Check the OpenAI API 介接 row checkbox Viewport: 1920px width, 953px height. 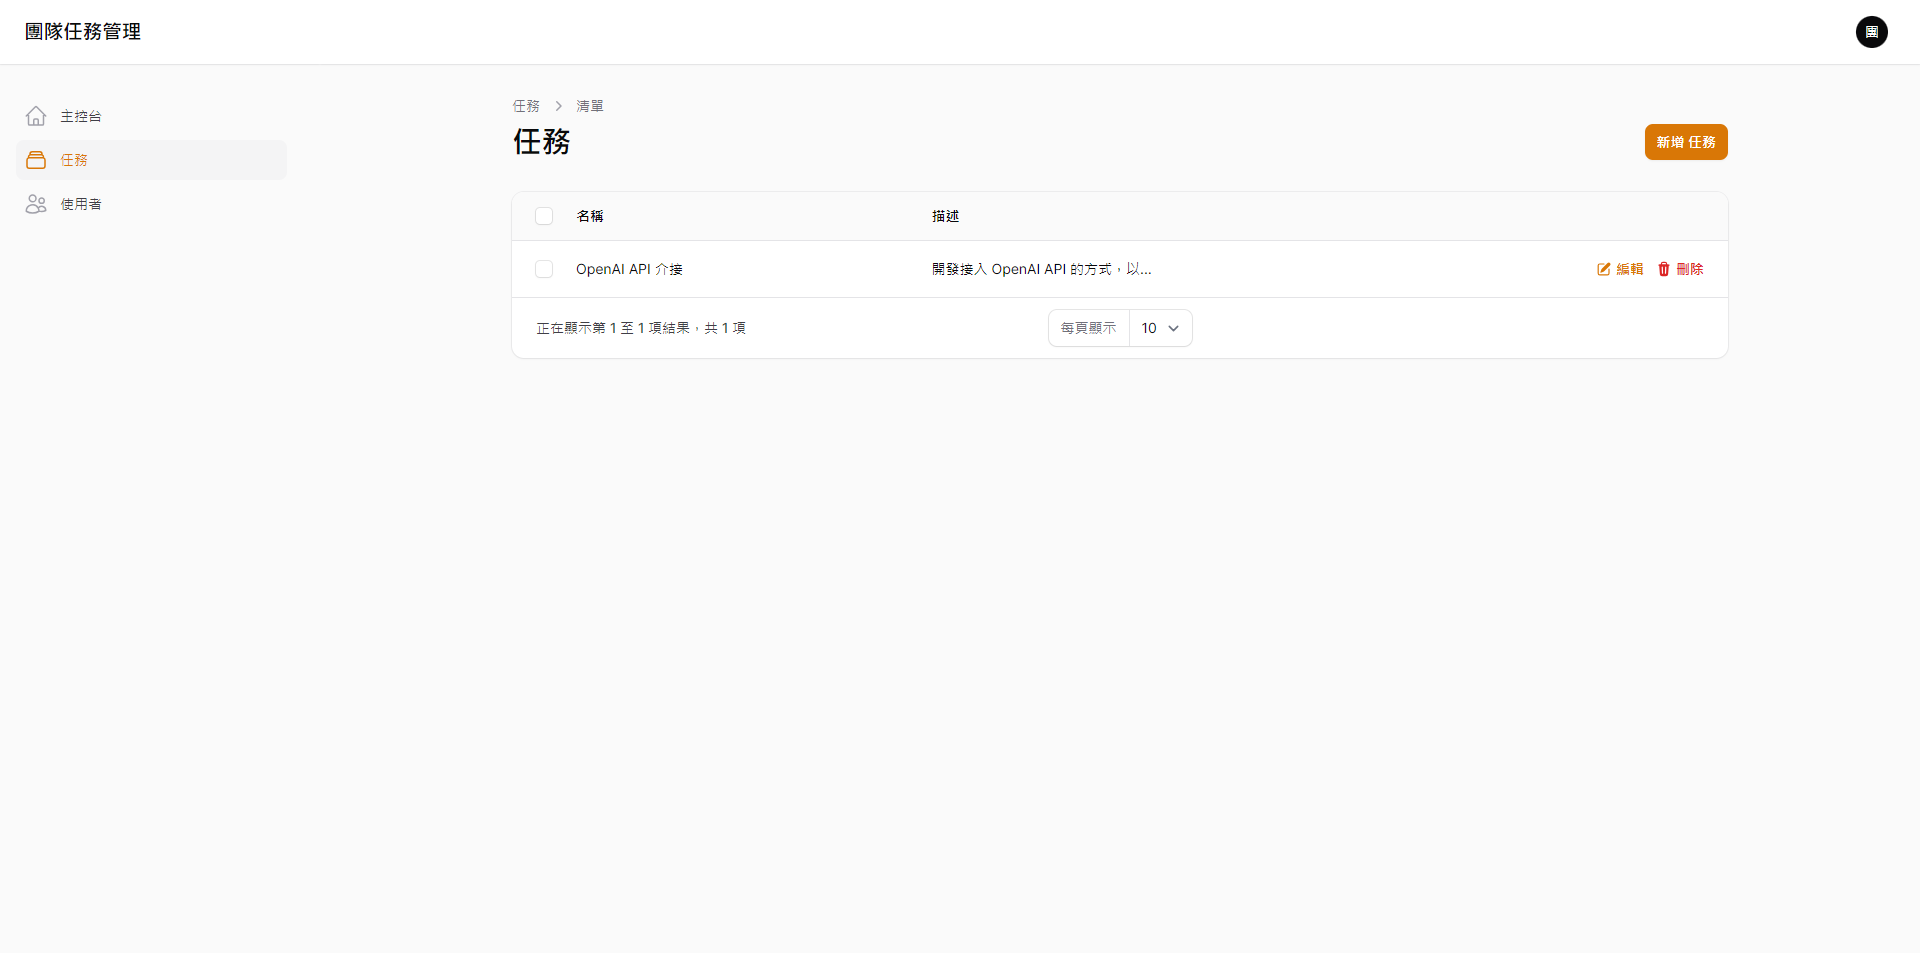(x=544, y=269)
